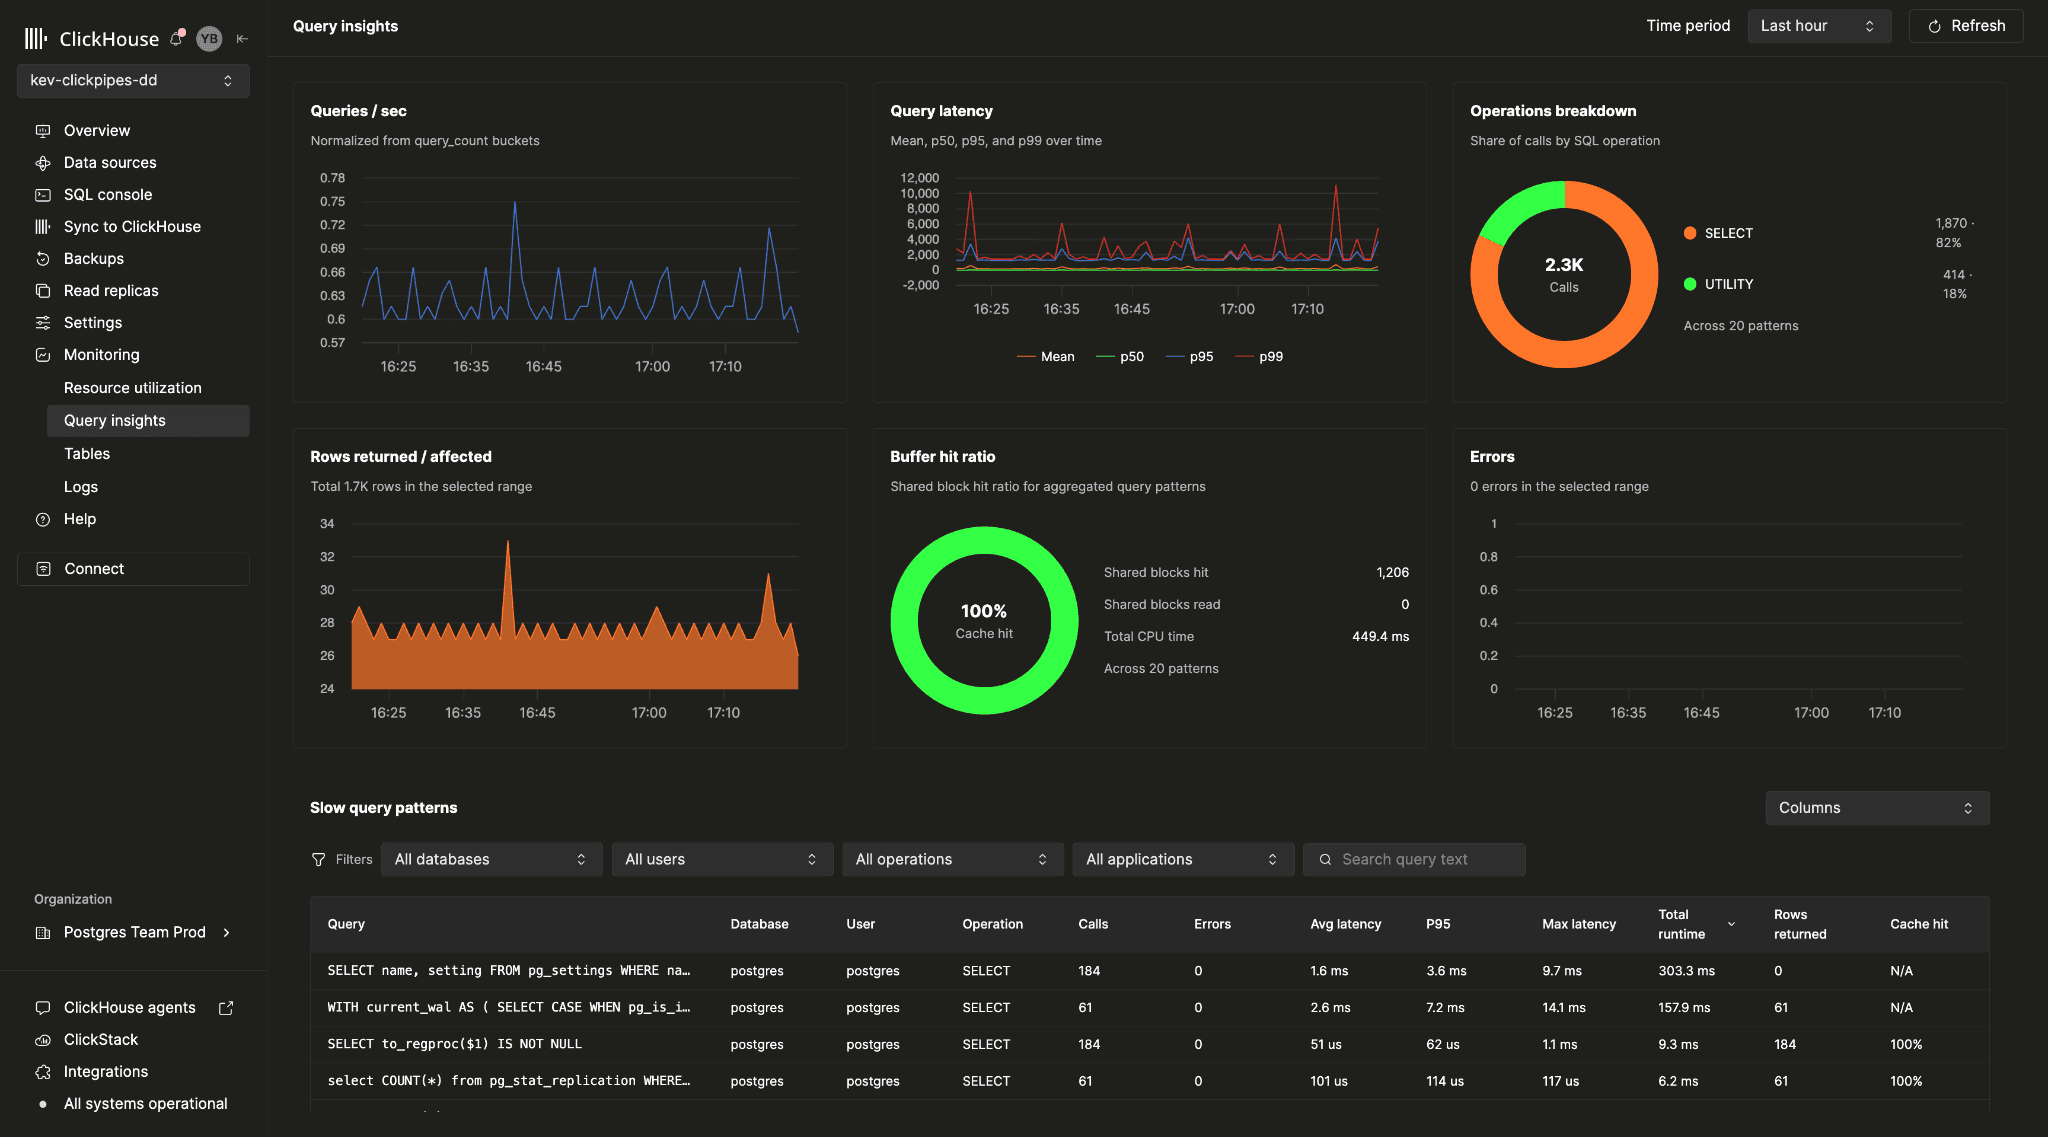Click the Monitoring chart icon
The width and height of the screenshot is (2048, 1137).
click(43, 355)
